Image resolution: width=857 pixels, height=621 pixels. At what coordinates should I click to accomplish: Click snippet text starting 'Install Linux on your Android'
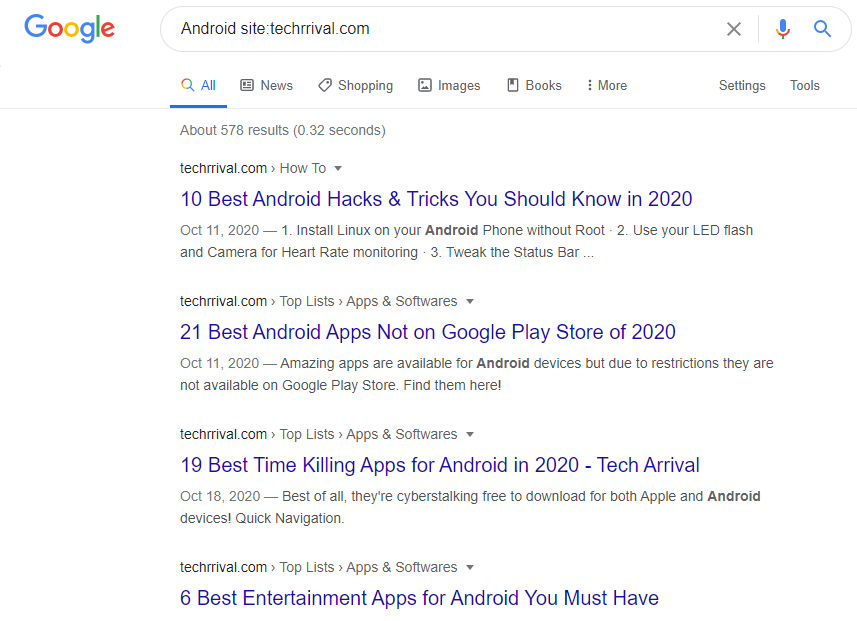[466, 241]
